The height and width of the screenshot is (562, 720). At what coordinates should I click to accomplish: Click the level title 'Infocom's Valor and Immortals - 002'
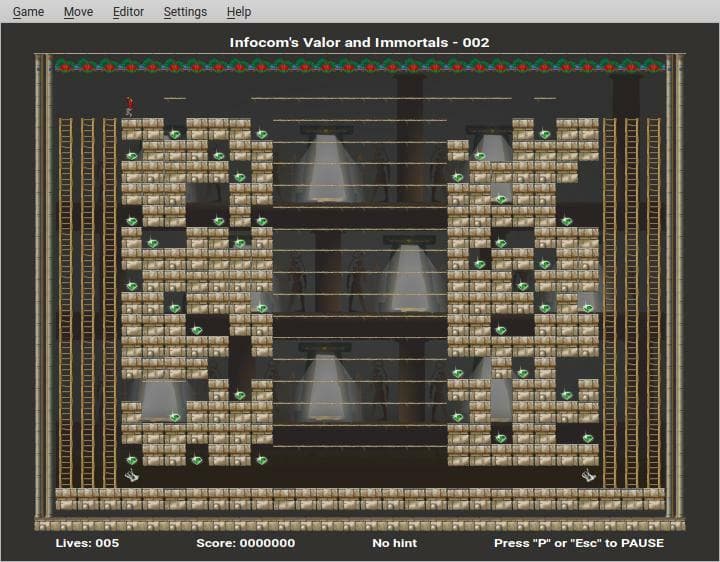(360, 43)
